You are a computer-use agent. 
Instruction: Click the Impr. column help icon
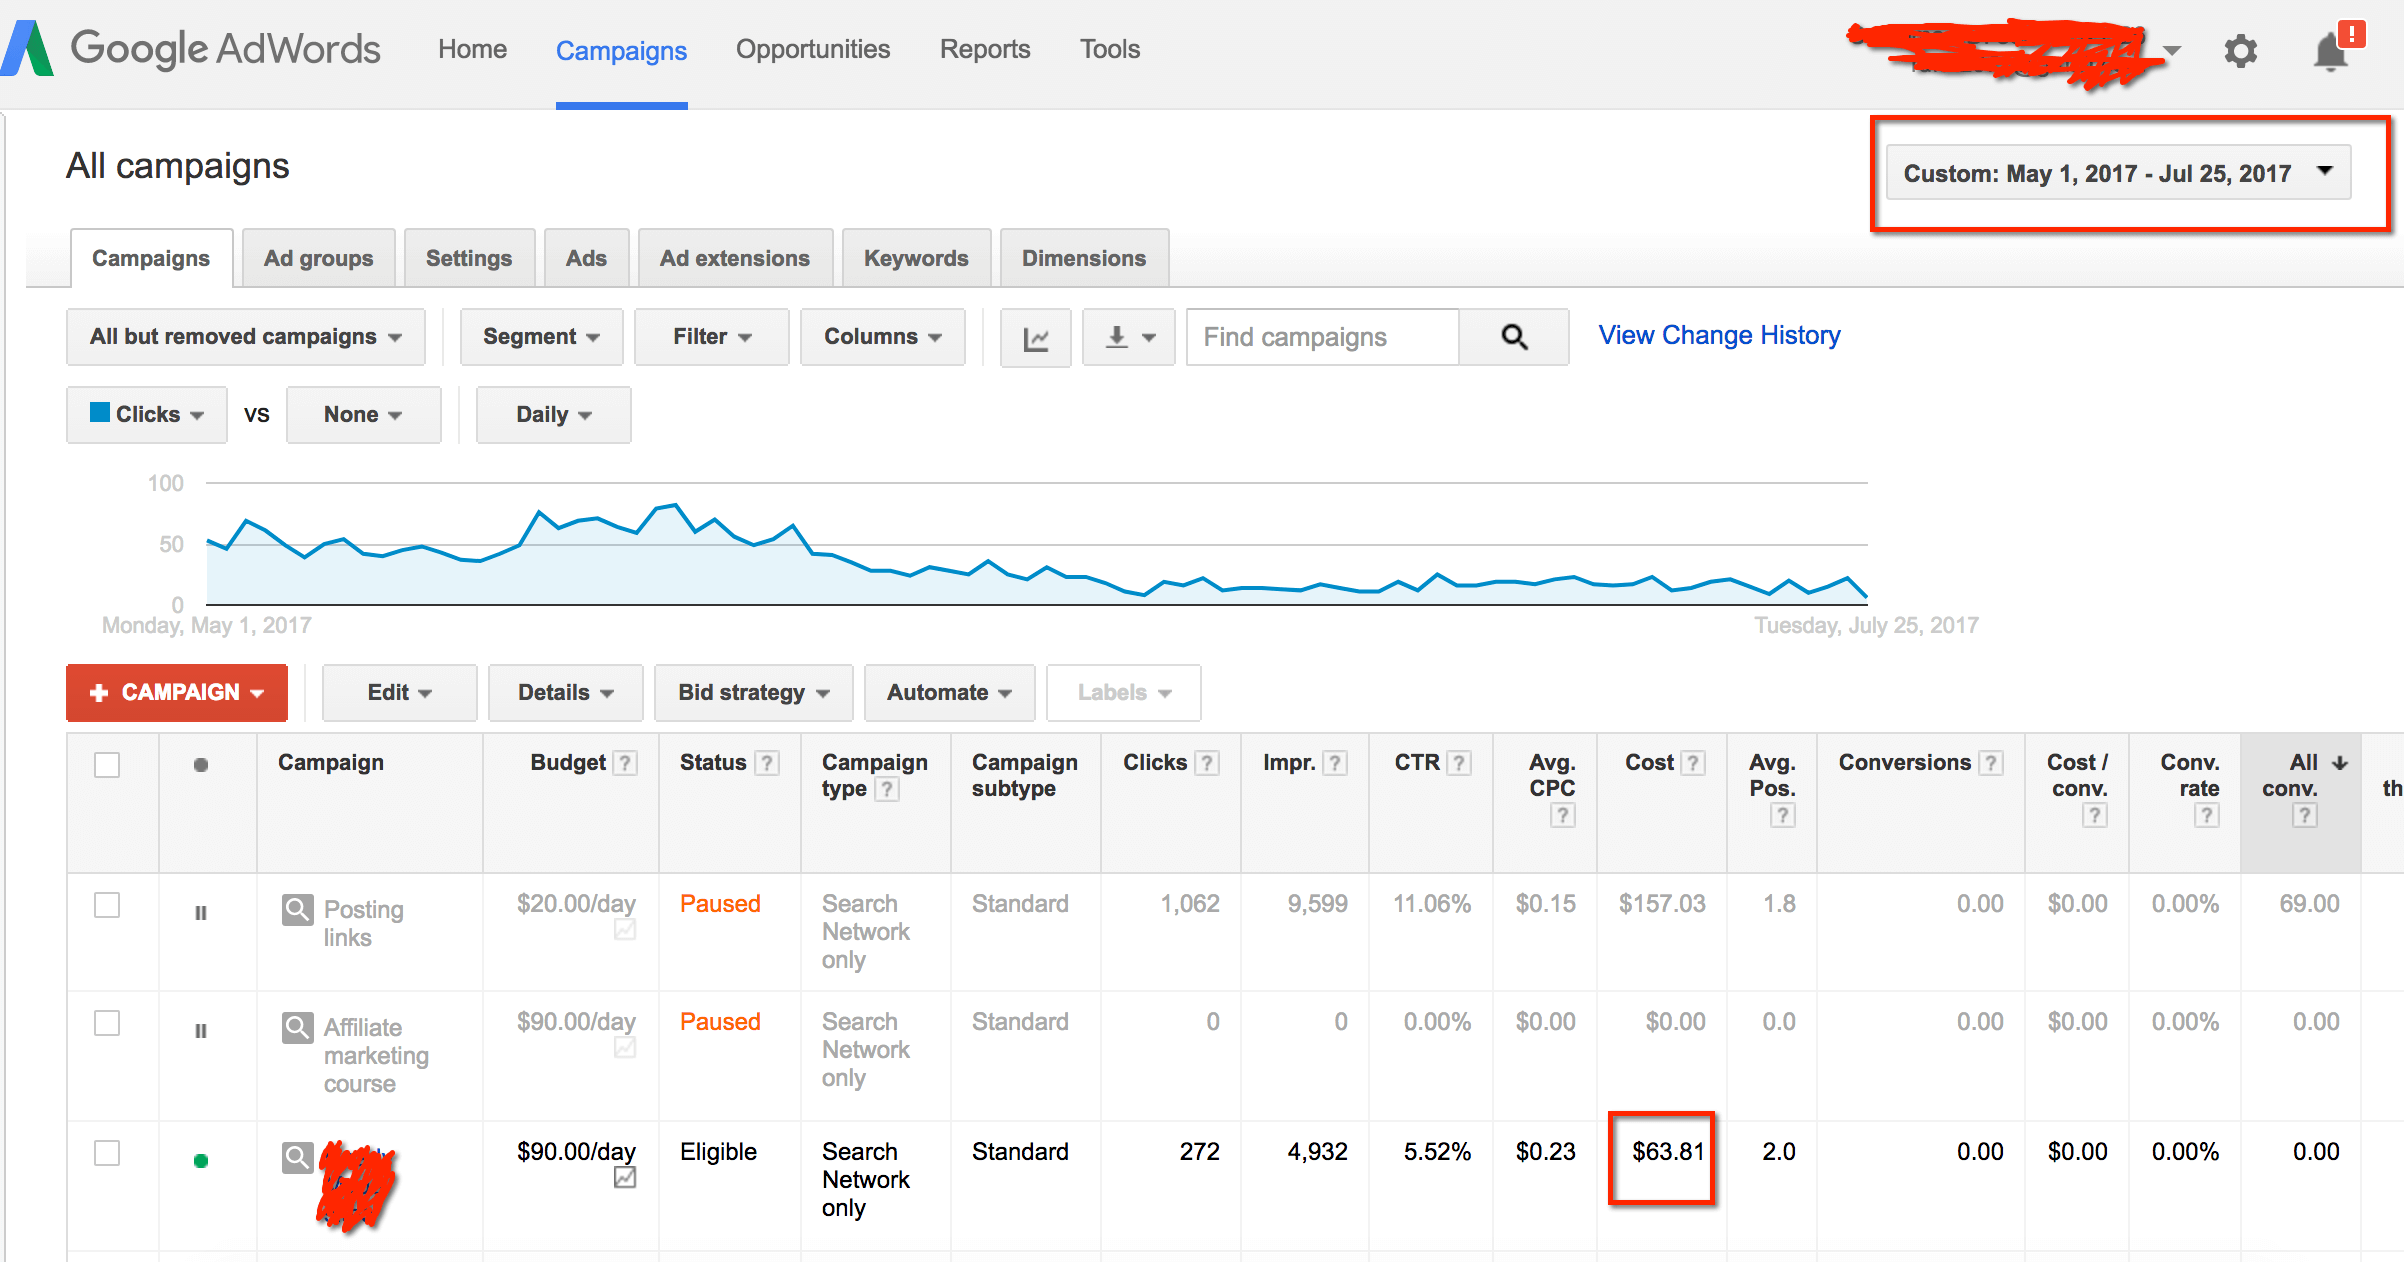(x=1335, y=763)
